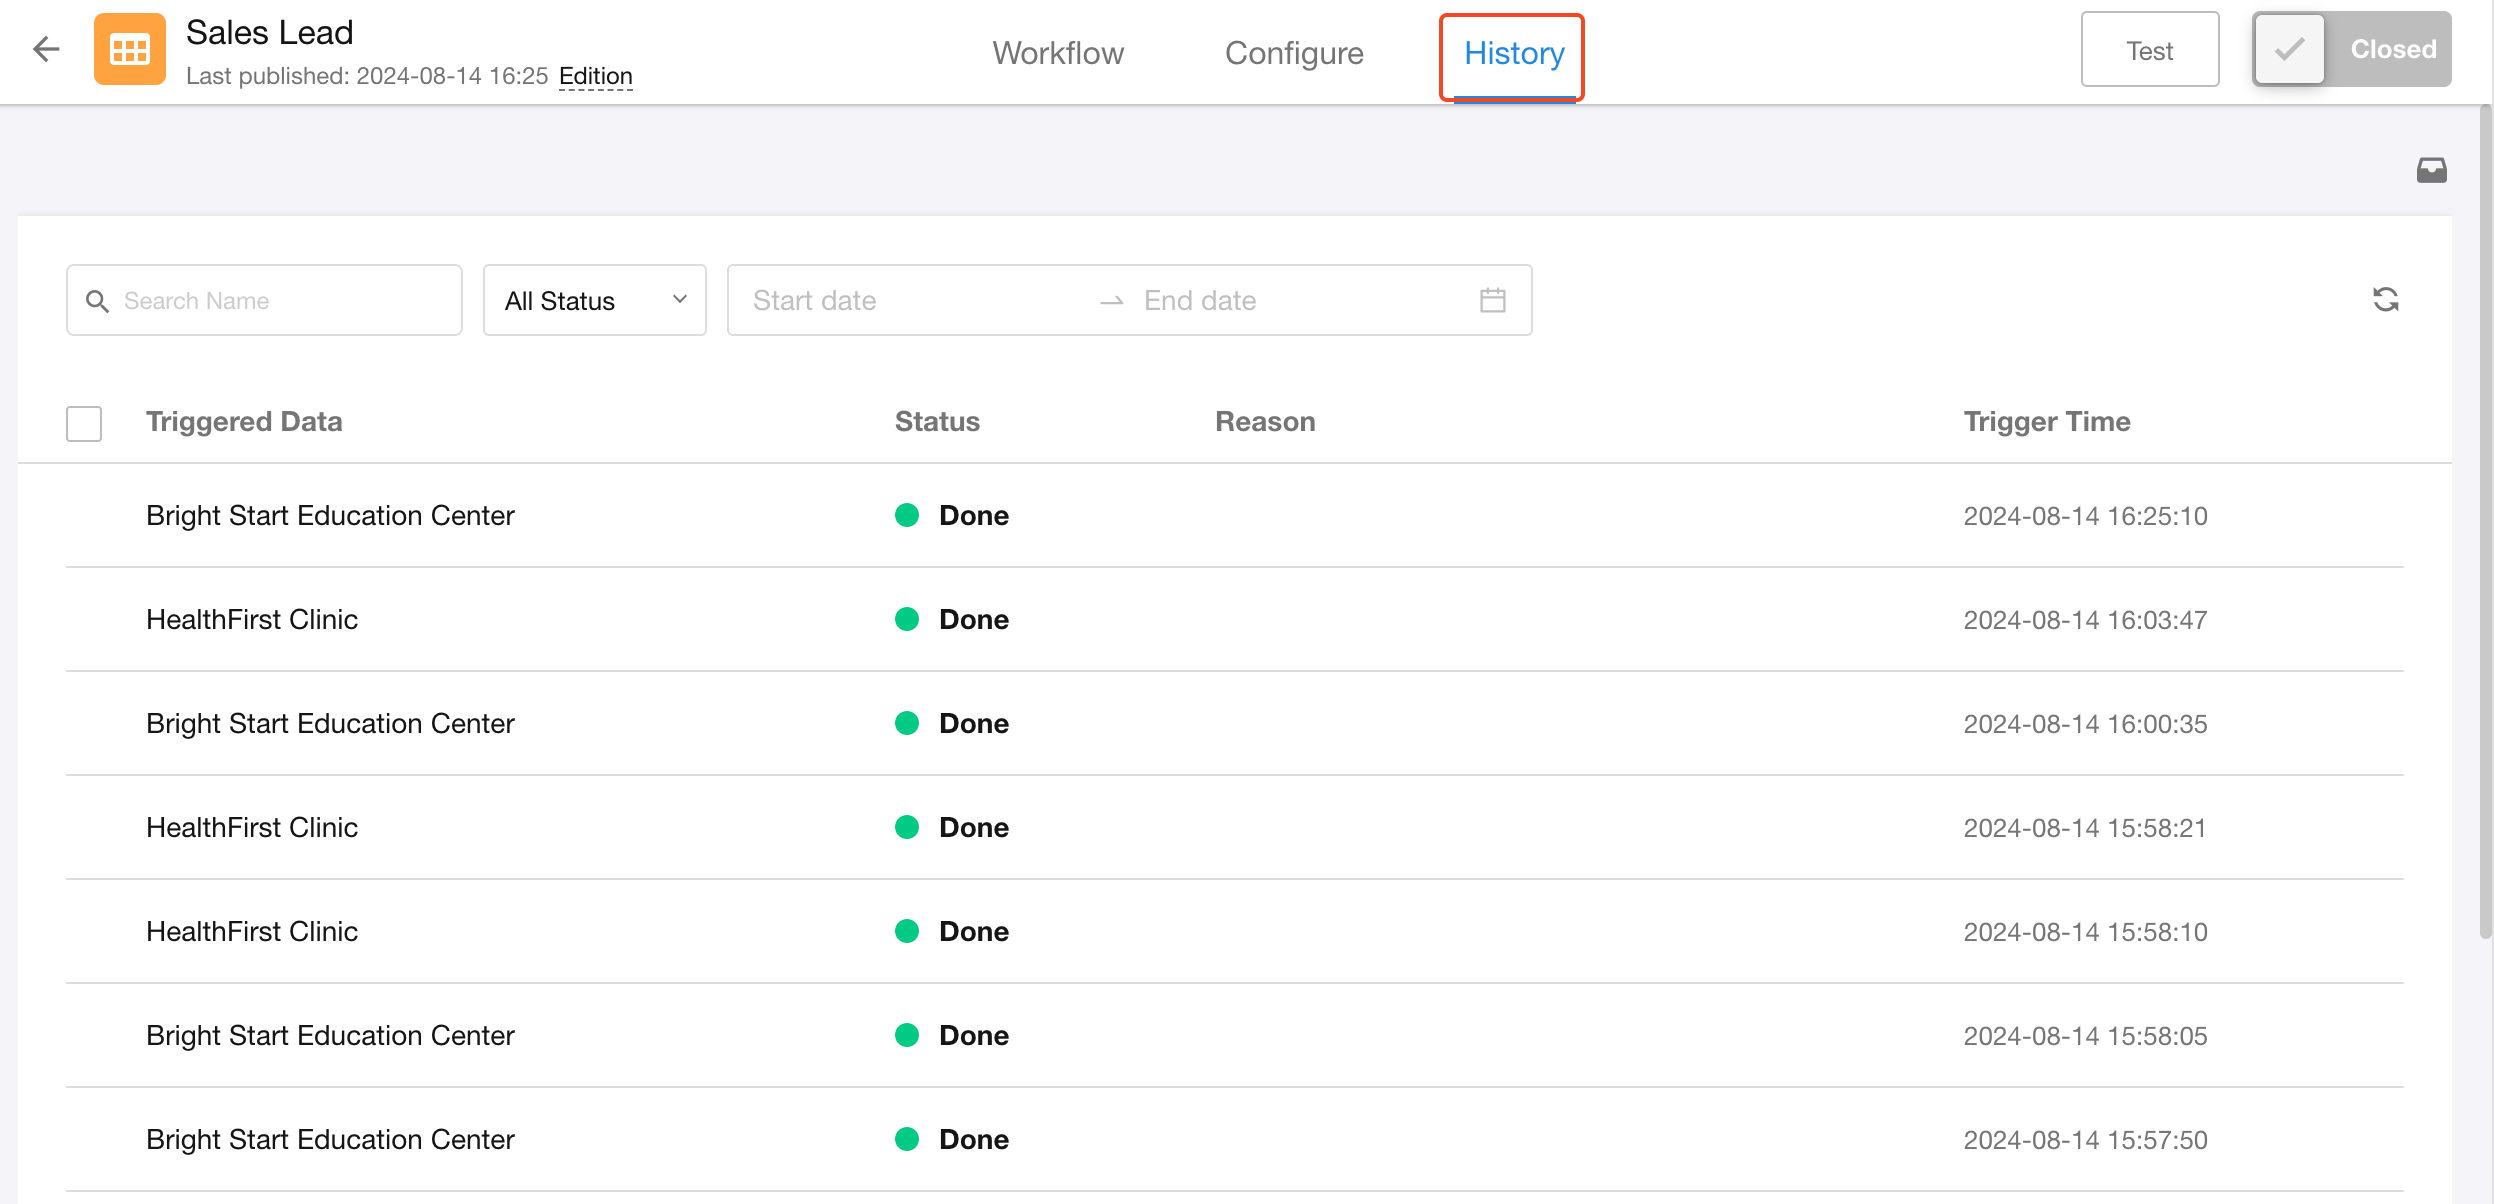
Task: Open the History tab
Action: (x=1514, y=53)
